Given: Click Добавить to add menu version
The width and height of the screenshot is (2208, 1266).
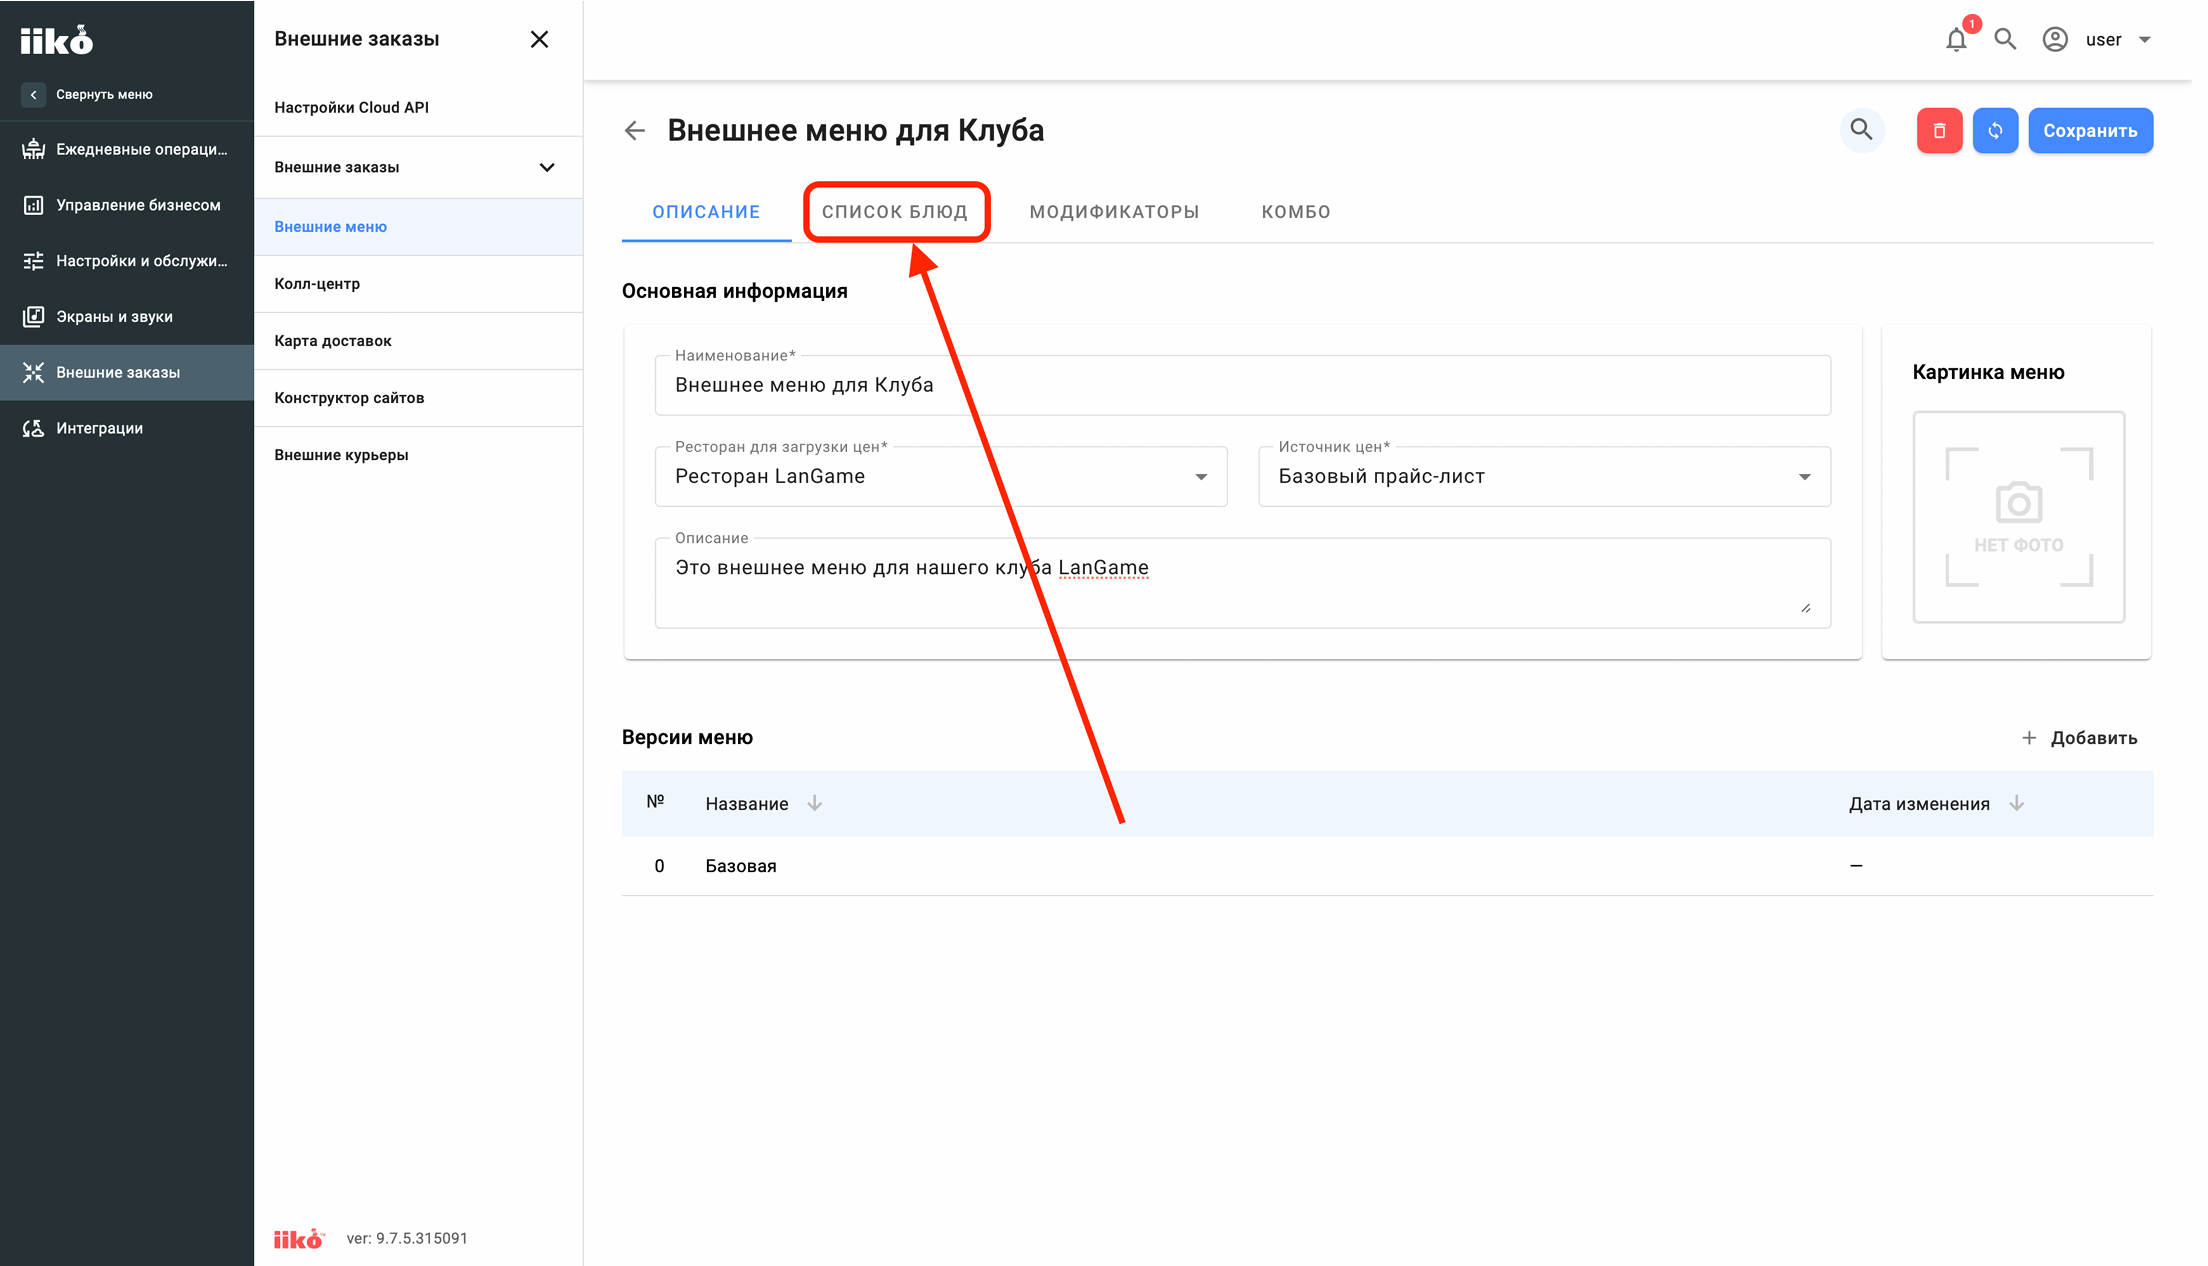Looking at the screenshot, I should 2079,738.
